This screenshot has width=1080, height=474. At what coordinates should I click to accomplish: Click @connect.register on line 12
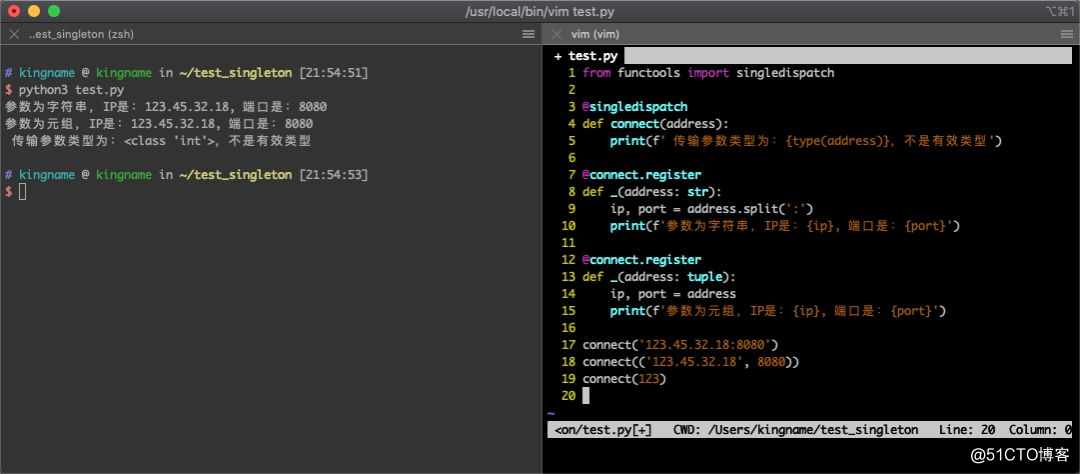[641, 260]
